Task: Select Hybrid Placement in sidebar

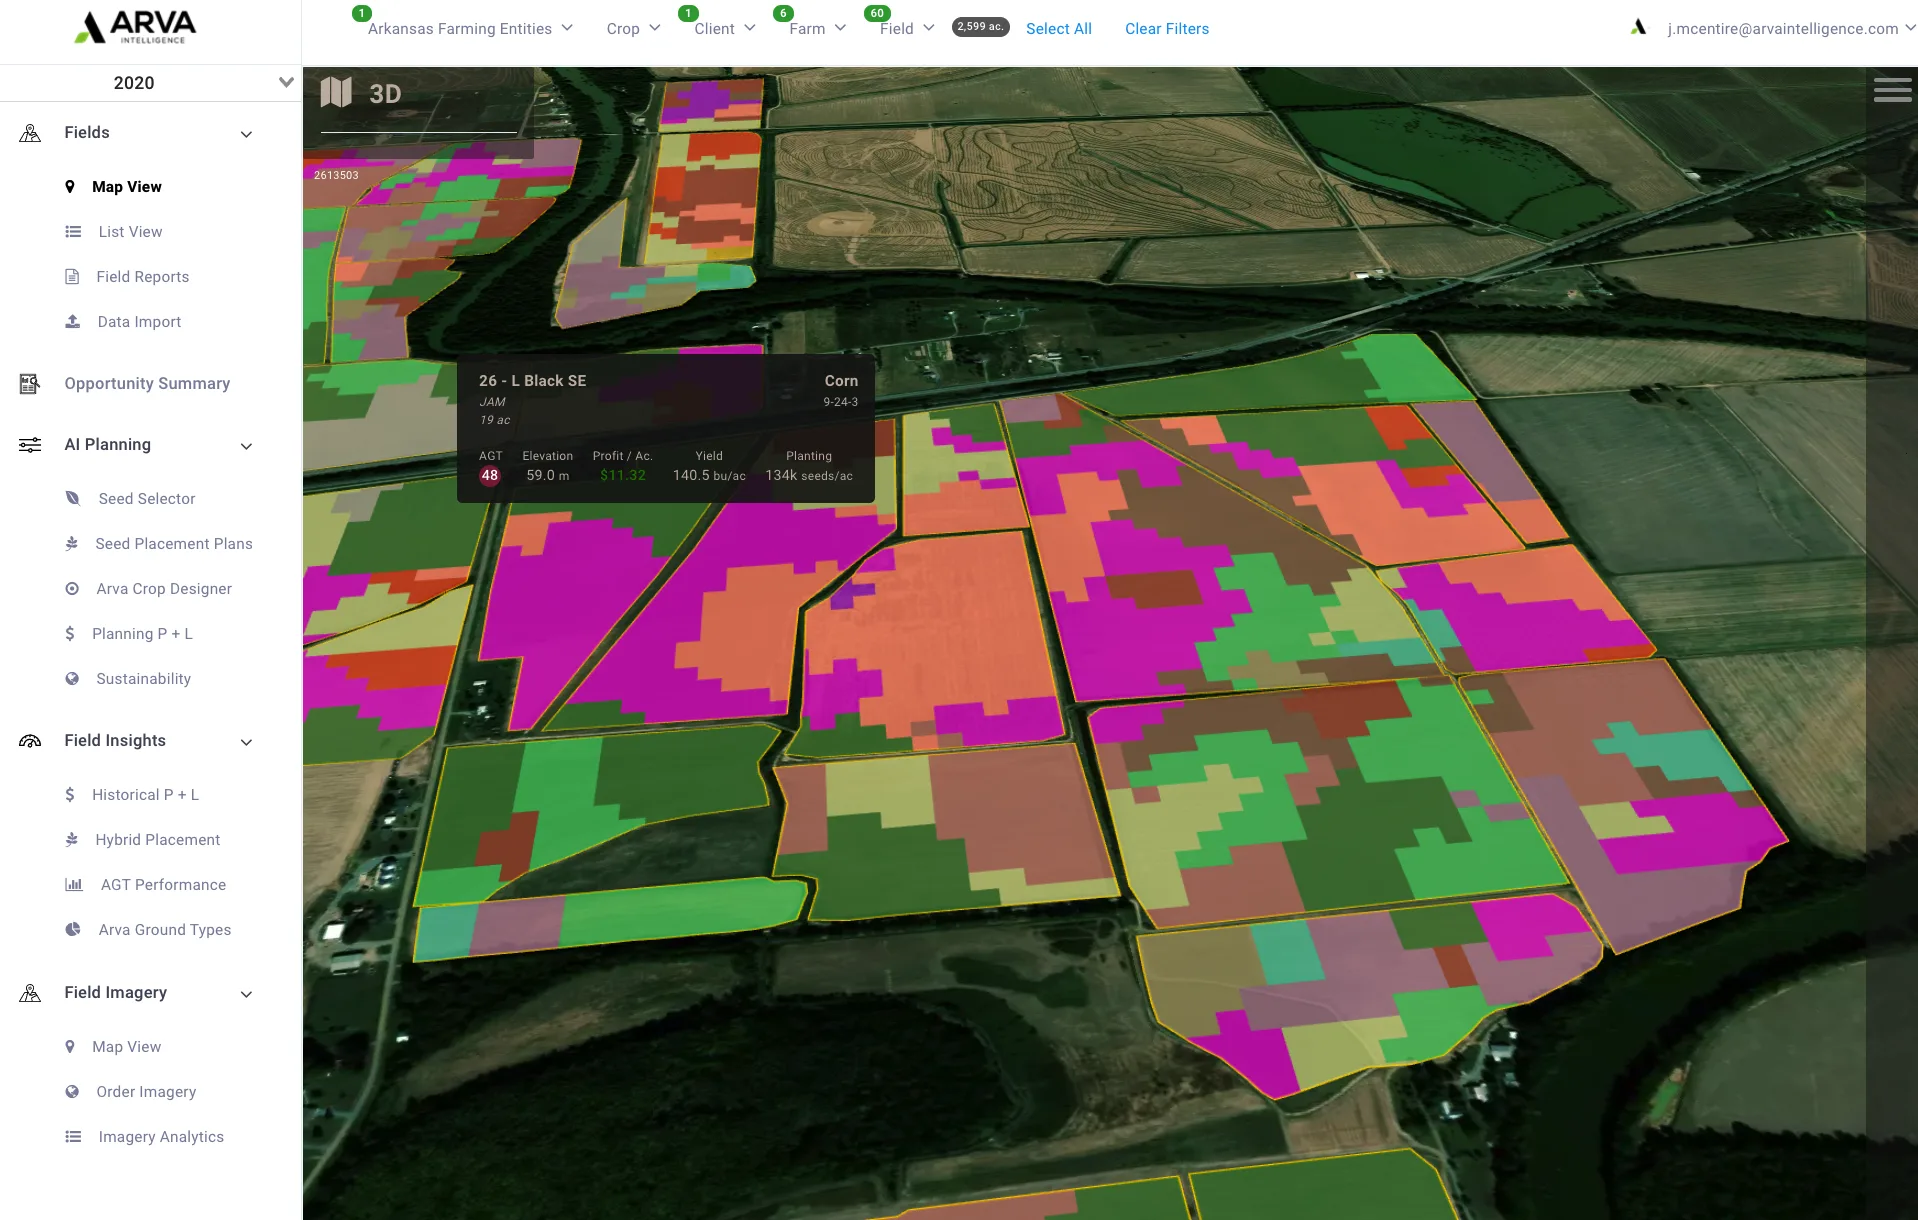Action: coord(158,840)
